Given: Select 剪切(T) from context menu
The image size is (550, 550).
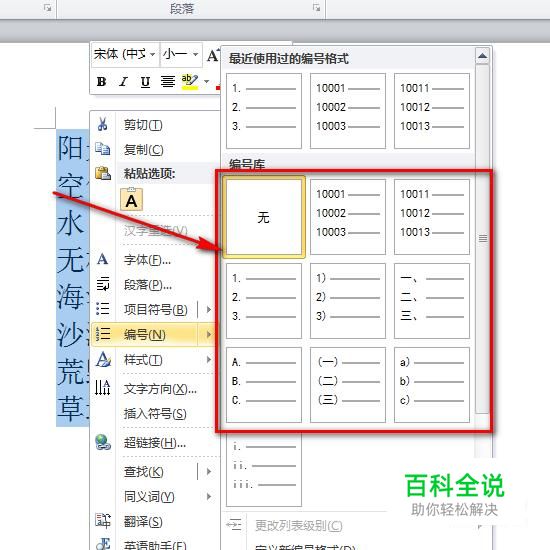Looking at the screenshot, I should tap(143, 125).
